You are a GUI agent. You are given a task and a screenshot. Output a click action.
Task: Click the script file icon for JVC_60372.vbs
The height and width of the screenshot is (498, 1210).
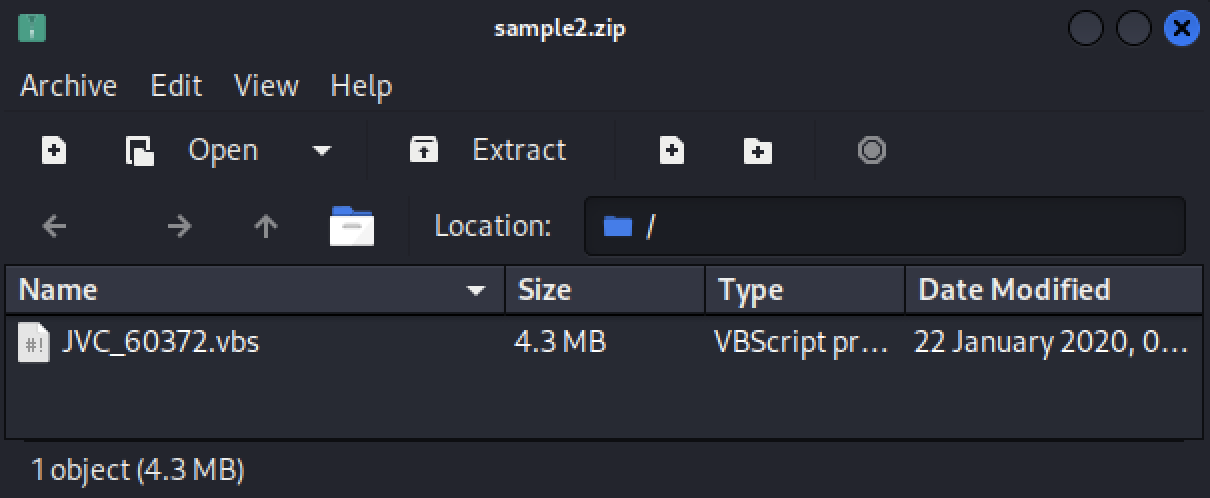point(33,343)
